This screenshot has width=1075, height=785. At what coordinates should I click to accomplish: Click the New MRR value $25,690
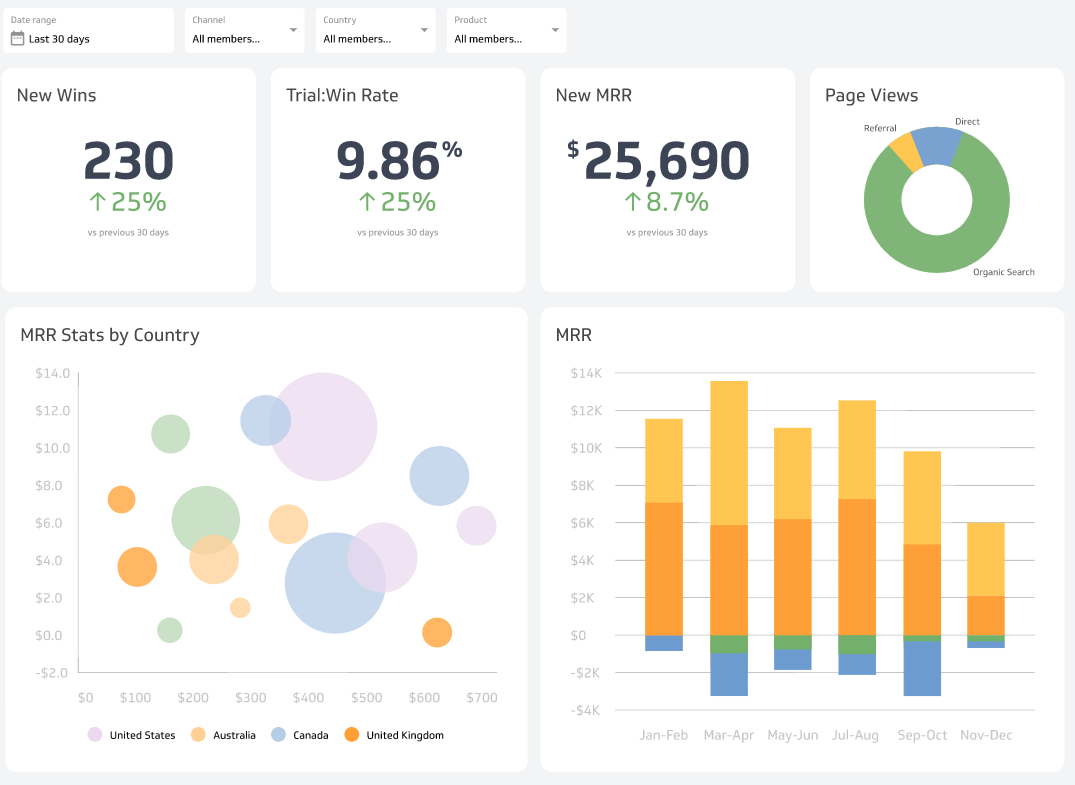658,161
